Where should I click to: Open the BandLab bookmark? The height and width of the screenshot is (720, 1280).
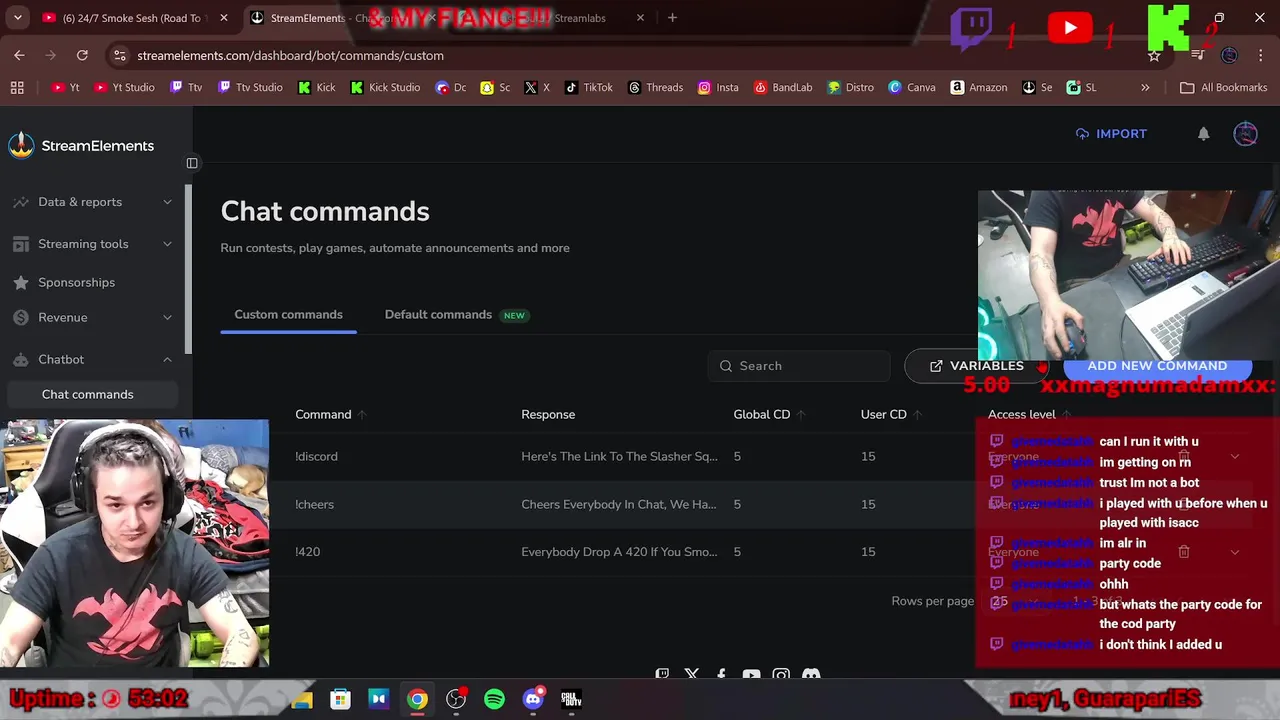click(x=782, y=87)
